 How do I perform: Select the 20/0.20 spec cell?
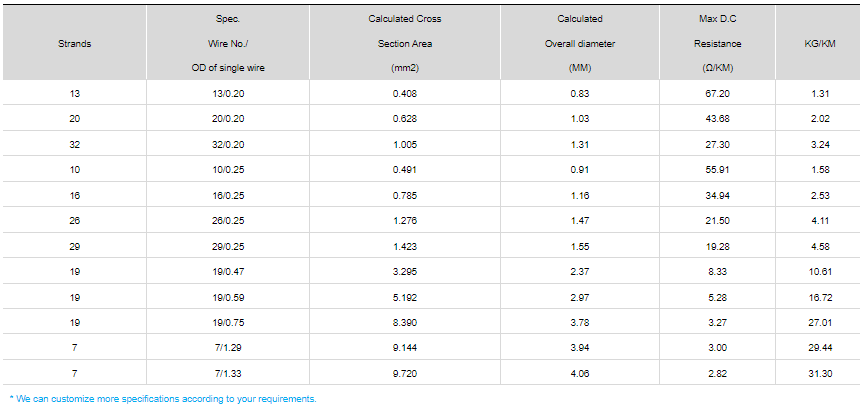point(228,119)
